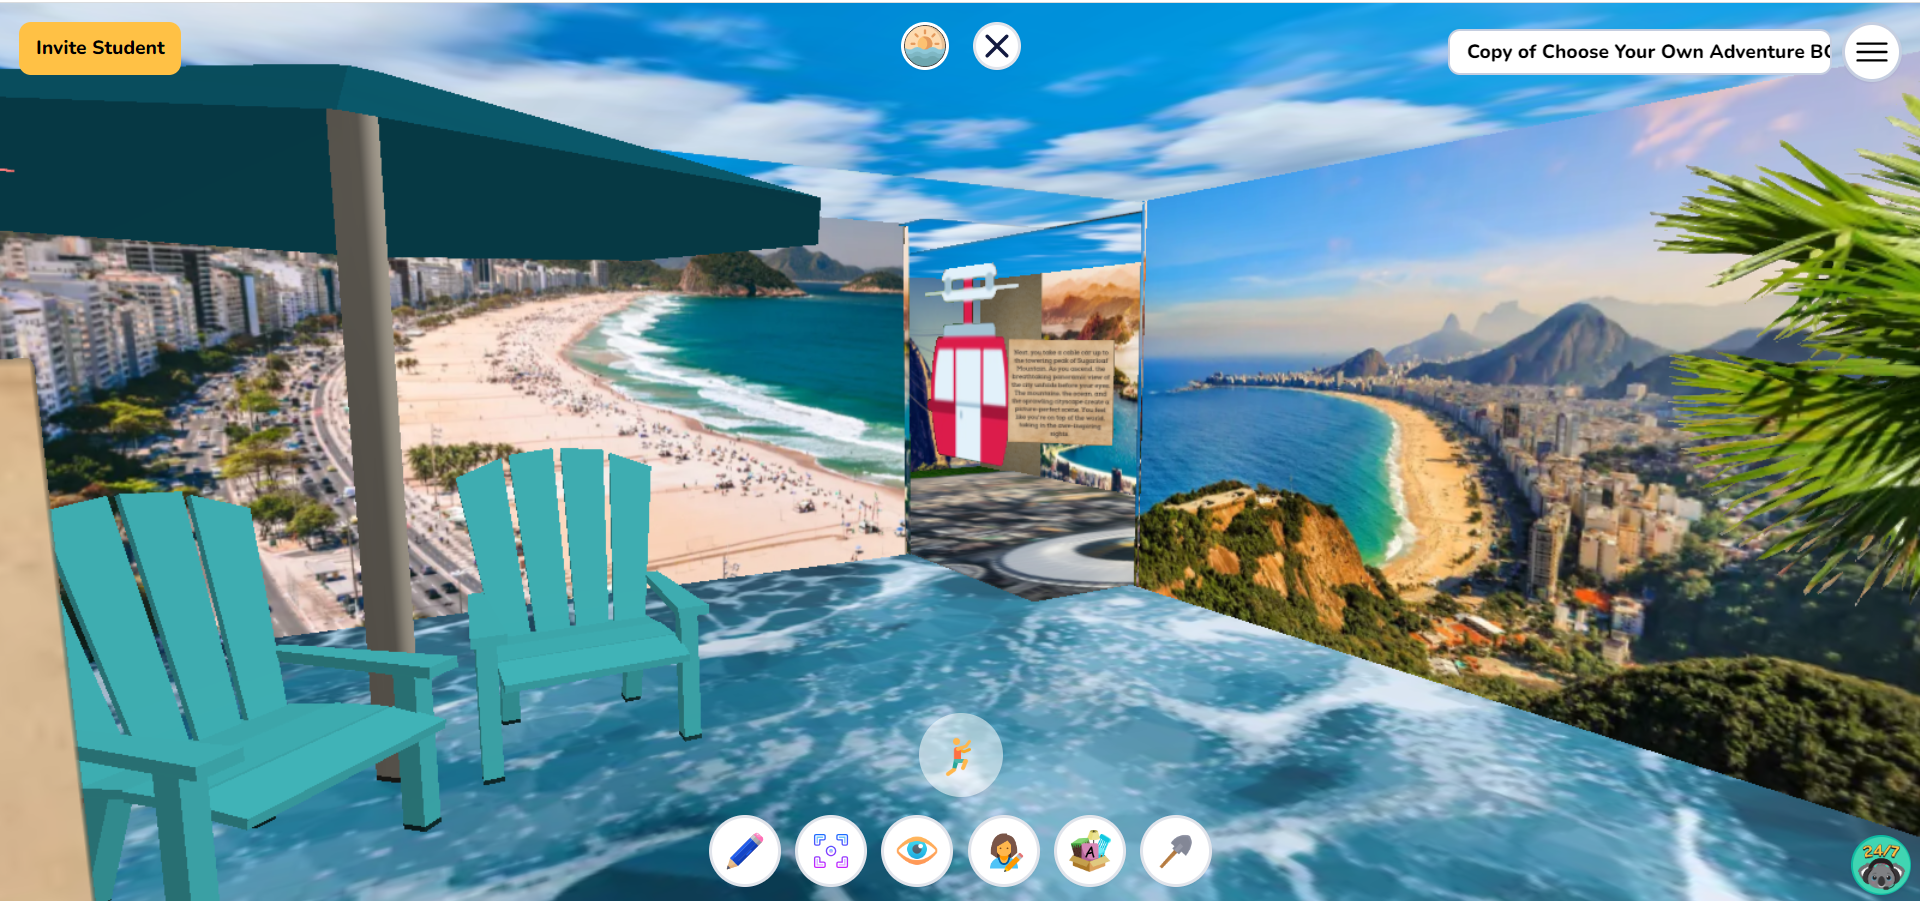Click the sun-over-ocean environment icon

pyautogui.click(x=924, y=46)
